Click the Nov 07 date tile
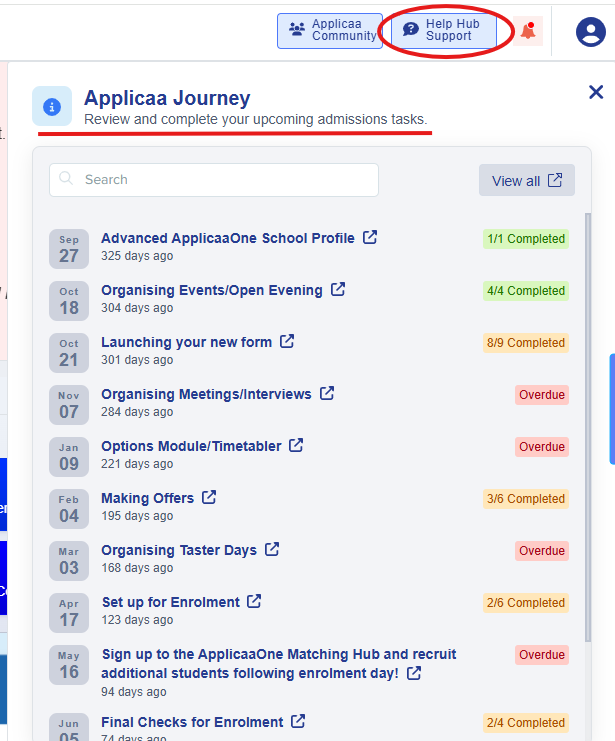This screenshot has width=615, height=741. [x=69, y=405]
